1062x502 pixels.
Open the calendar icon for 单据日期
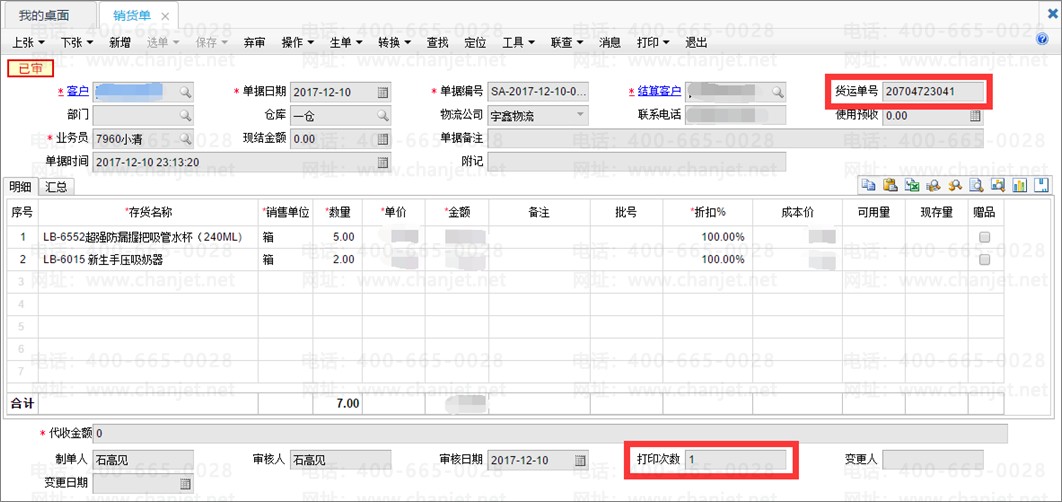pos(383,92)
